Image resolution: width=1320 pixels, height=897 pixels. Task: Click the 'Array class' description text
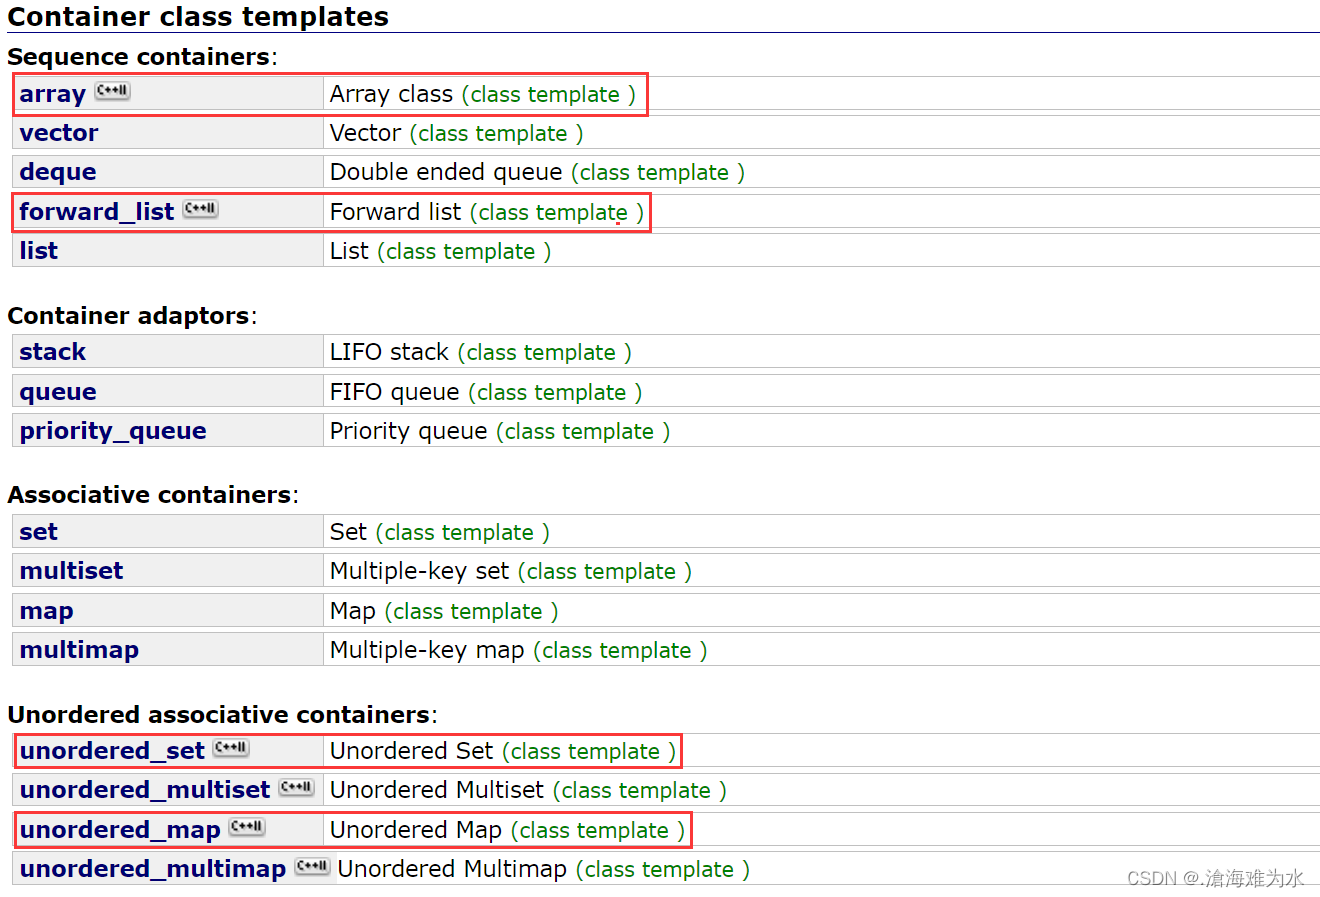click(x=391, y=94)
